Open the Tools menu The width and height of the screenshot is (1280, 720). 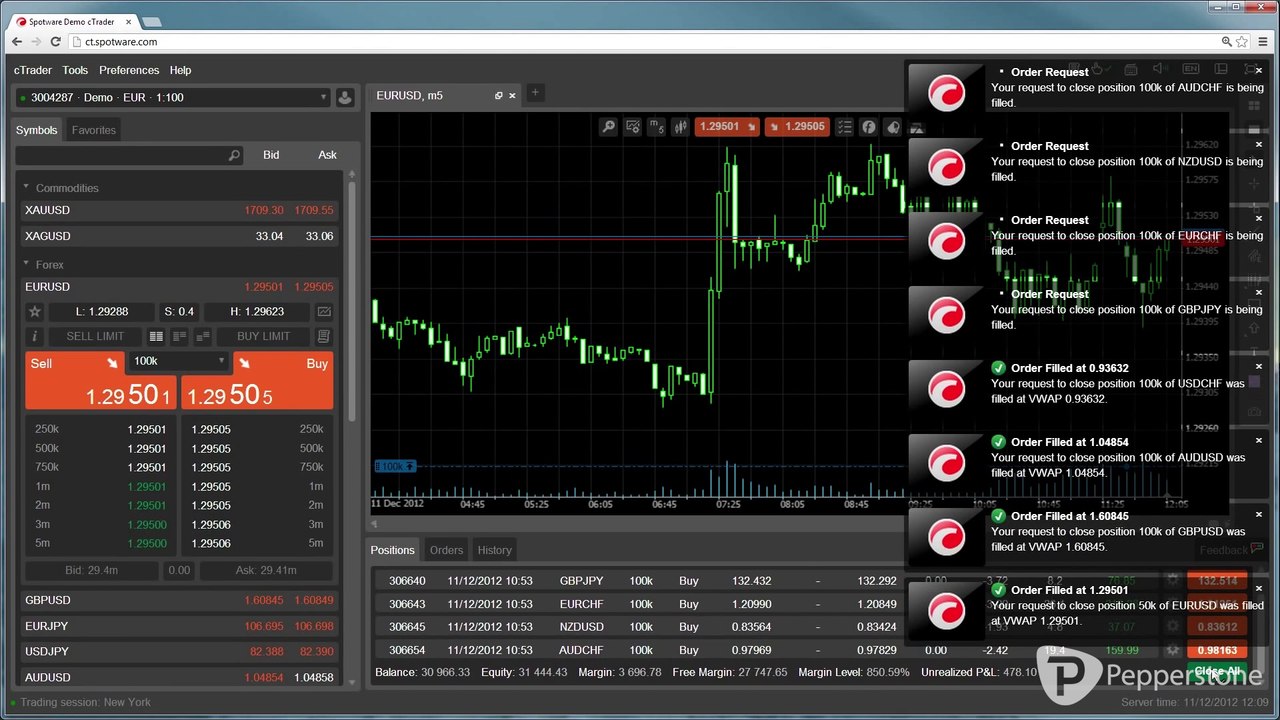75,70
